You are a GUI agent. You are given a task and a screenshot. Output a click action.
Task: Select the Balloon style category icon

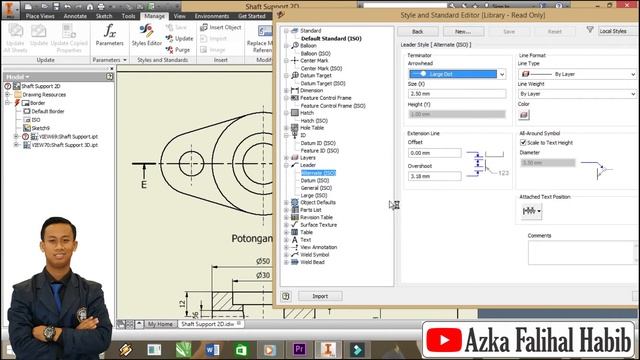295,46
